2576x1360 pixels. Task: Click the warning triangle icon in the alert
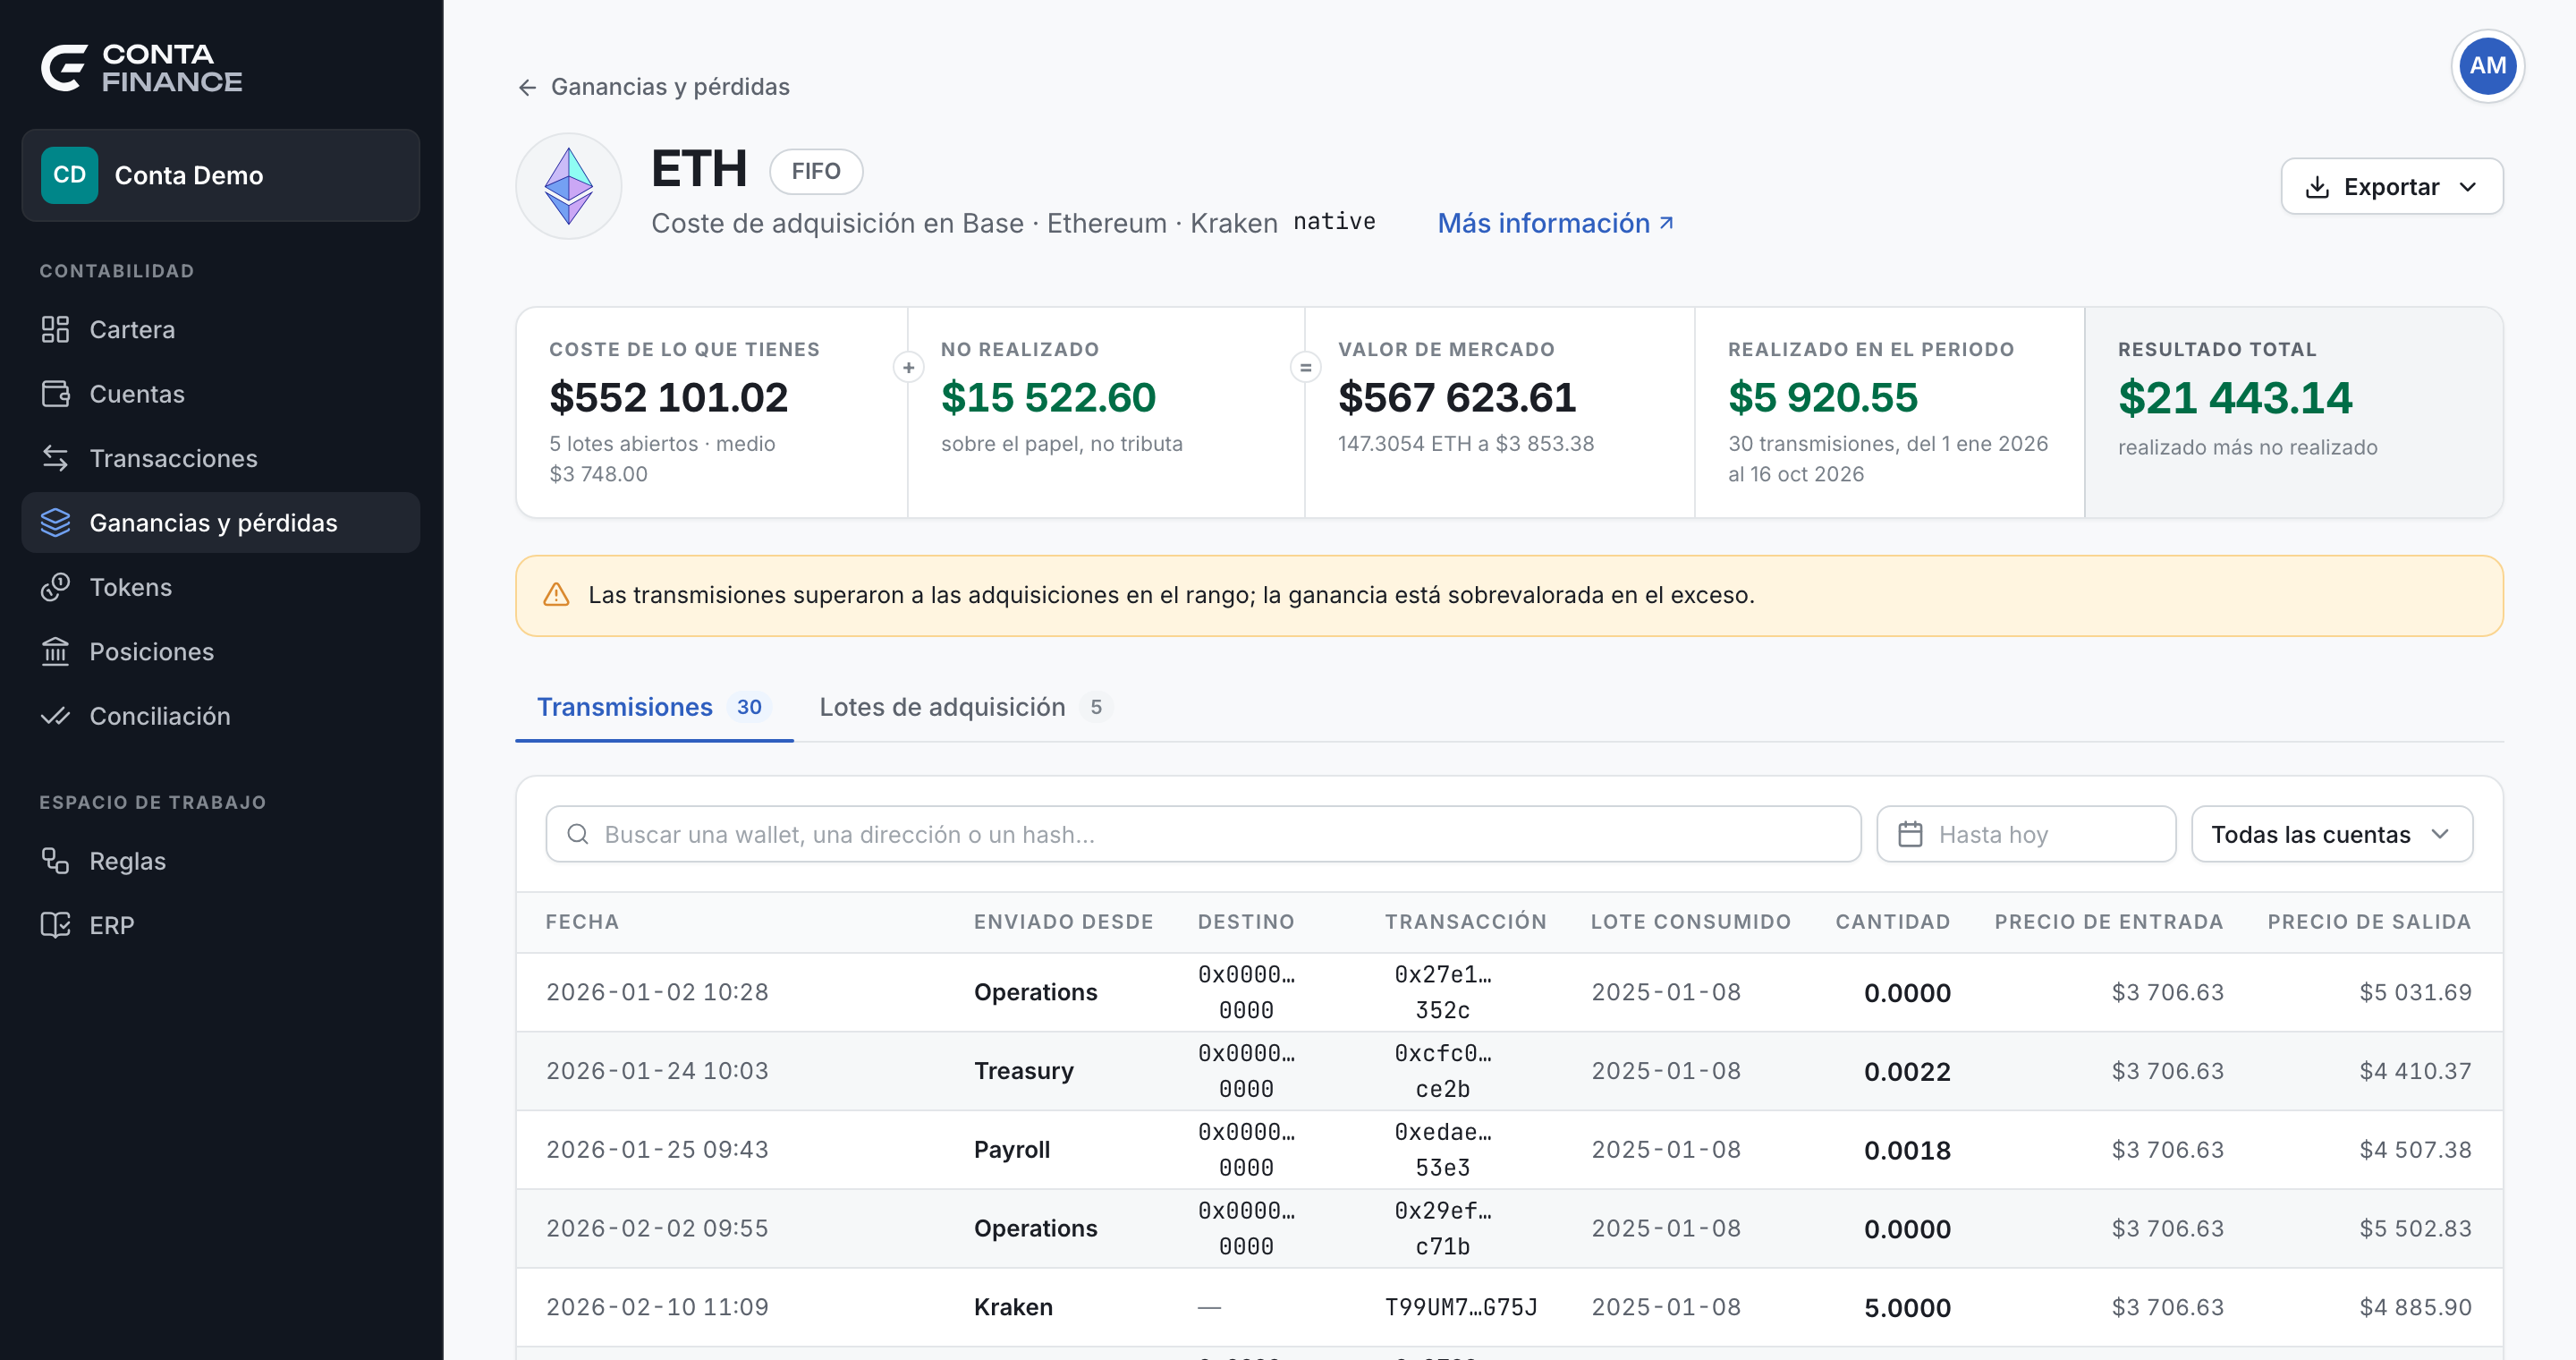556,595
